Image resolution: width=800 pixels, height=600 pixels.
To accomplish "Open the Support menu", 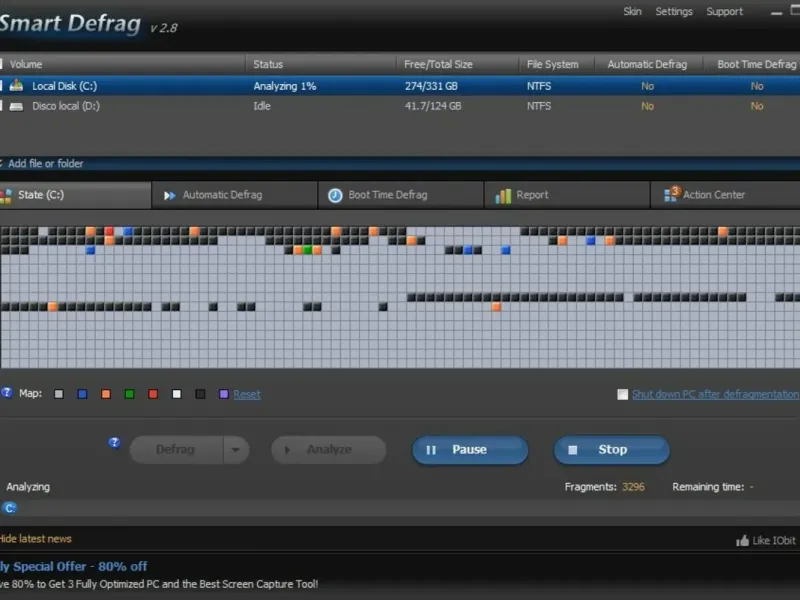I will 724,11.
